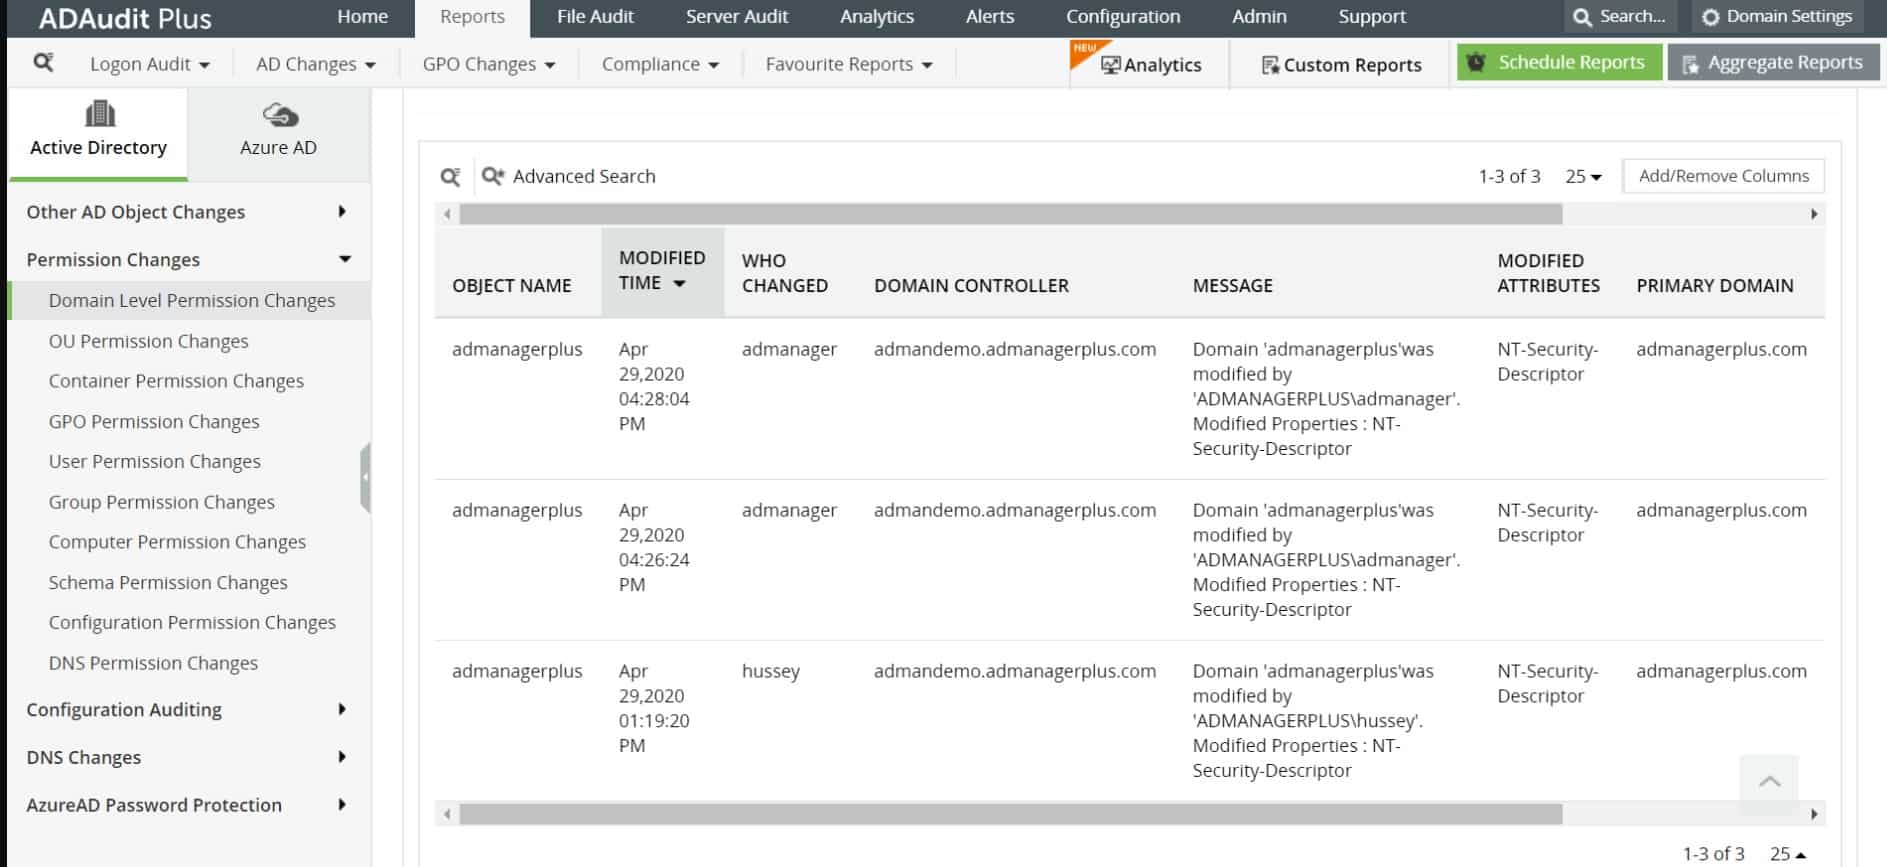Click the Who Changed column header
Viewport: 1887px width, 867px height.
click(x=784, y=273)
